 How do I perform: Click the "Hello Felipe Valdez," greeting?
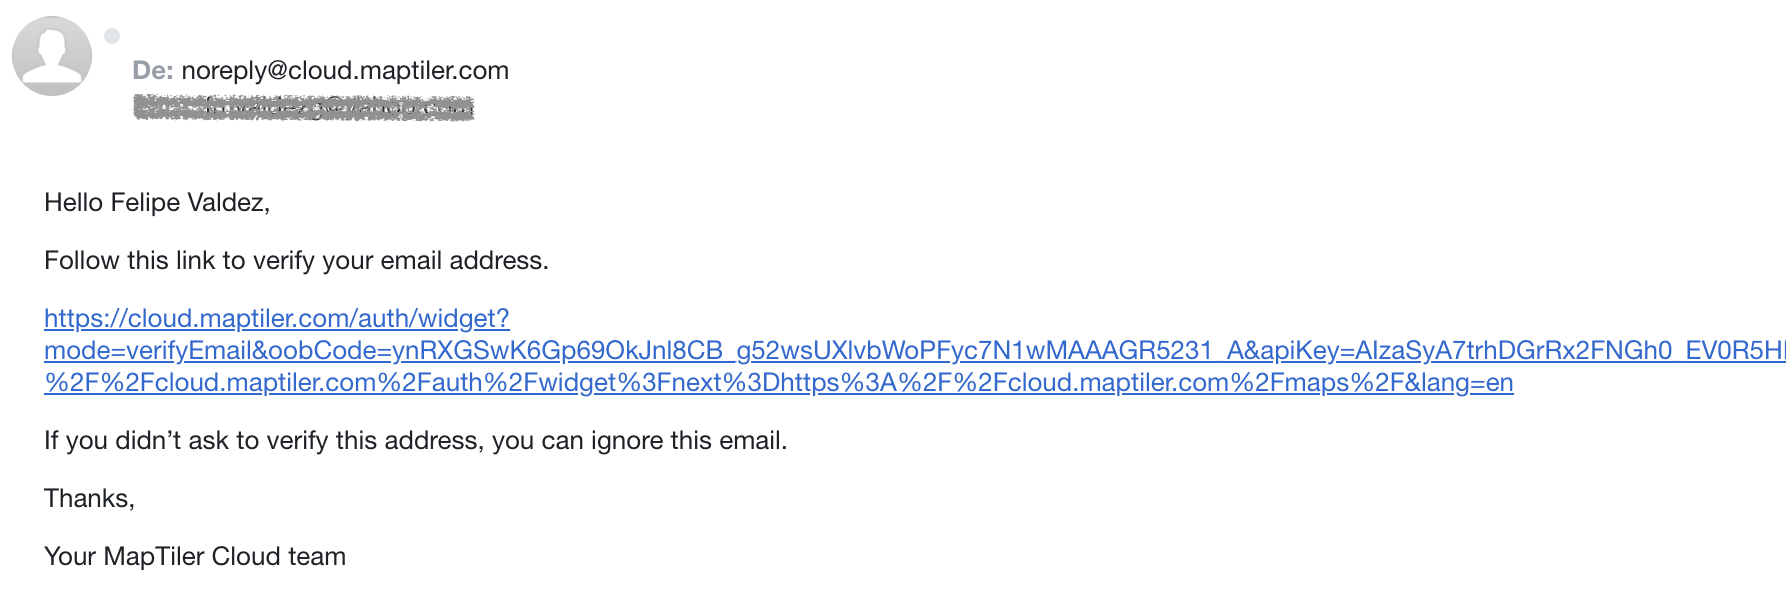[x=157, y=203]
